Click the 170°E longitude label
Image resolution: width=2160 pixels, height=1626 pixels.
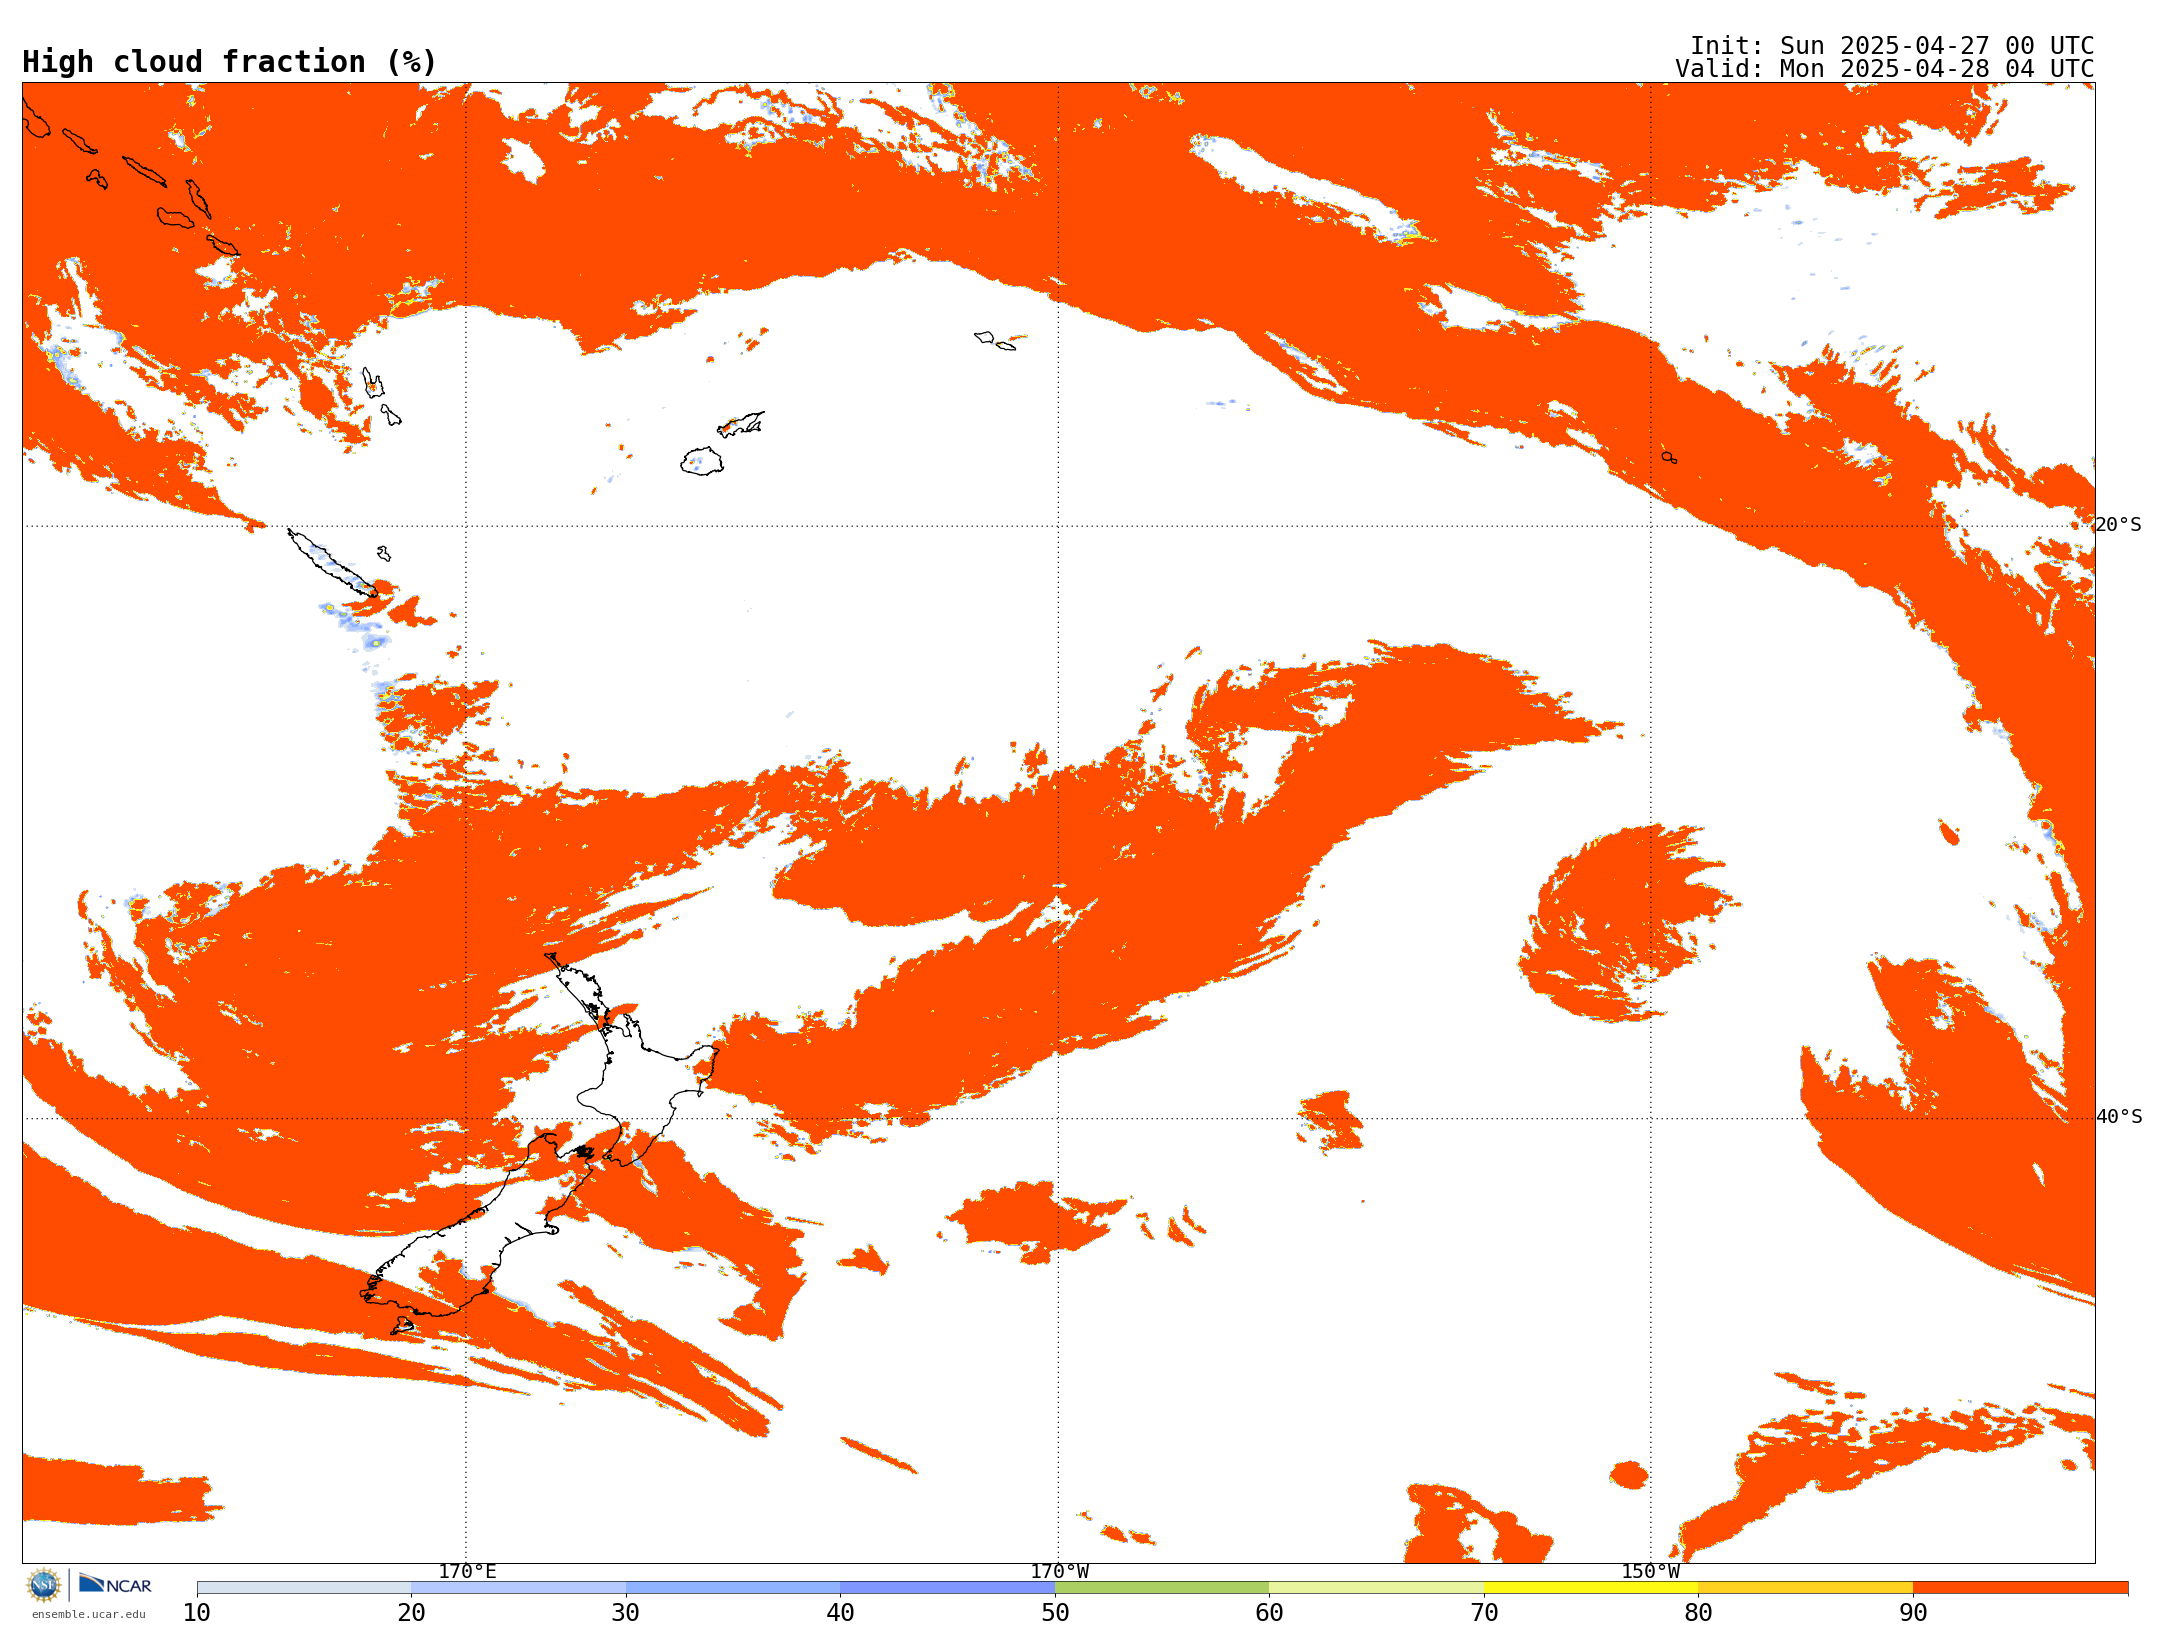click(467, 1571)
